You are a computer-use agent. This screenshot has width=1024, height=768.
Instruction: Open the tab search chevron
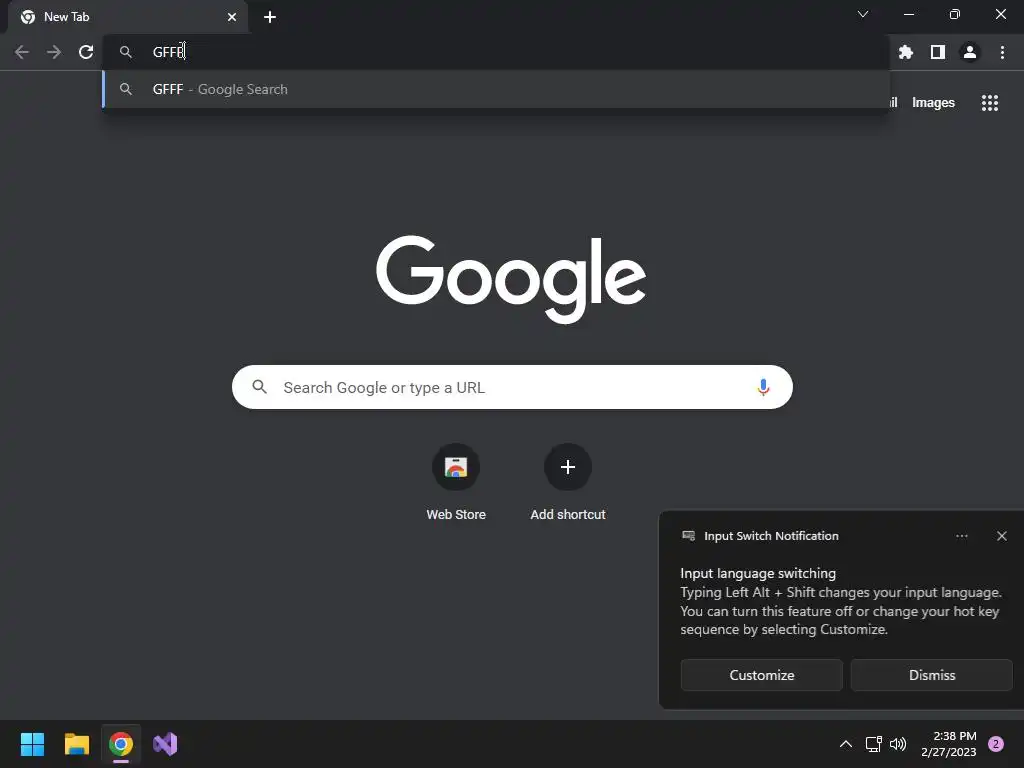coord(863,14)
